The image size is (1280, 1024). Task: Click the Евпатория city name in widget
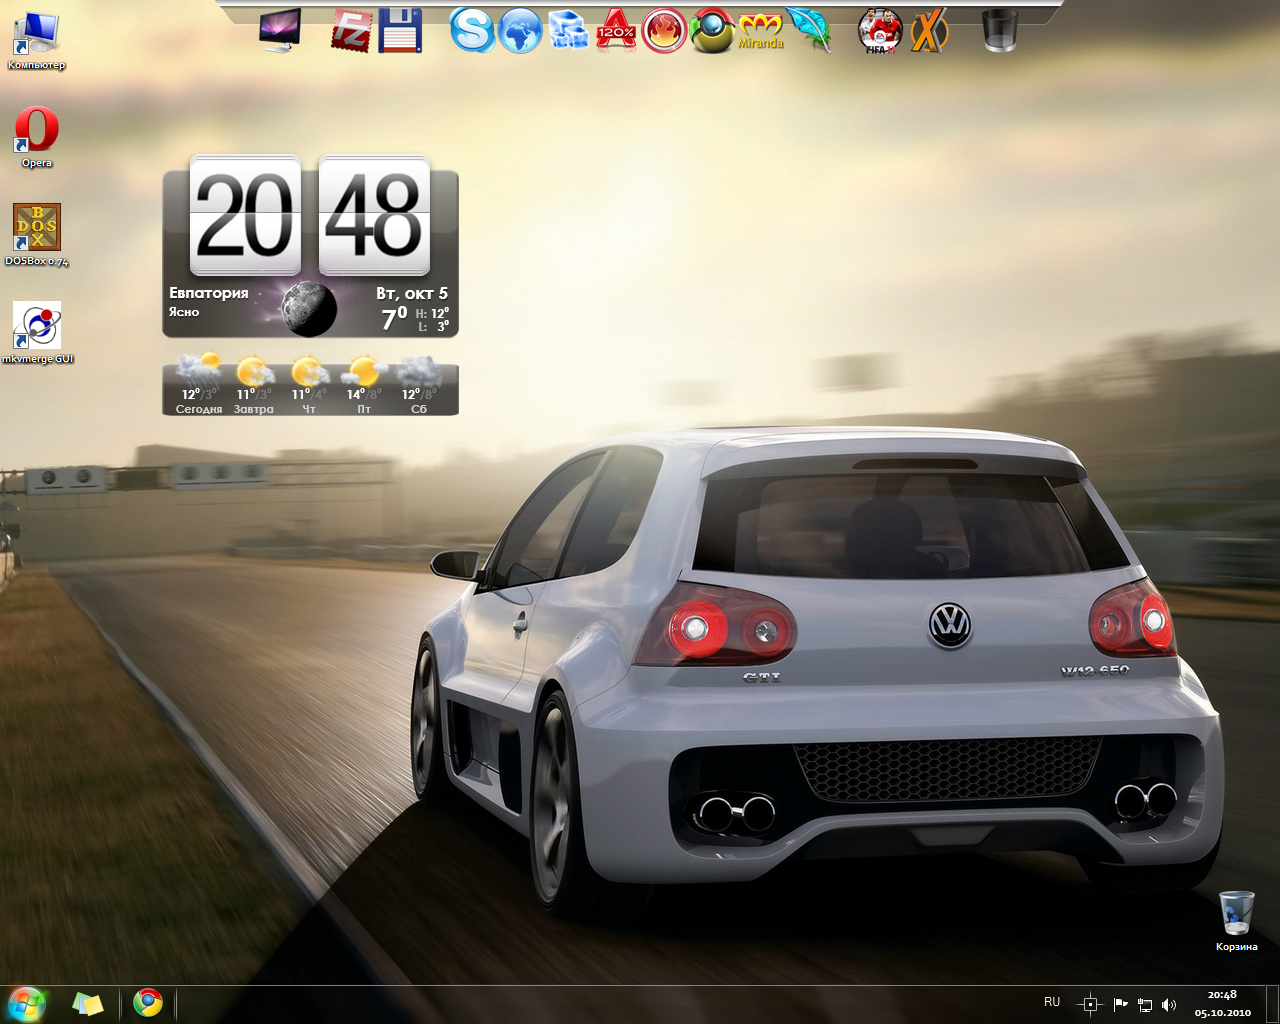(x=208, y=293)
